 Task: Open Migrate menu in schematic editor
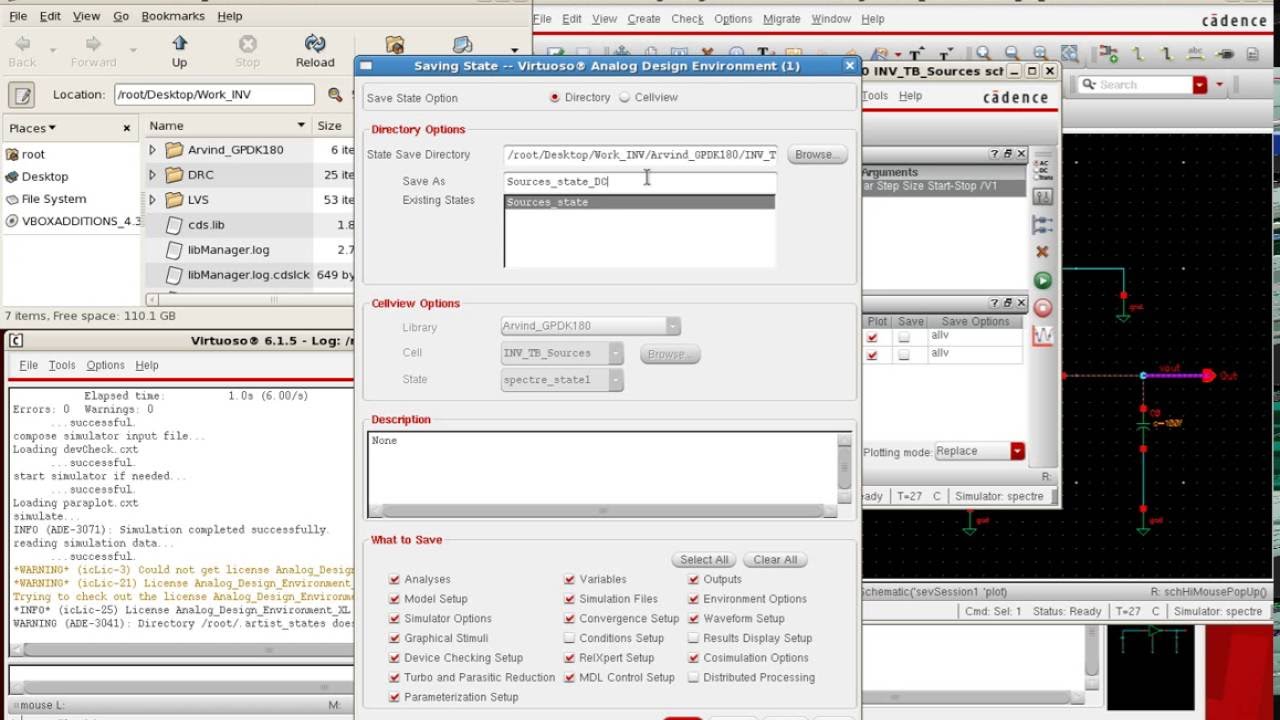tap(781, 19)
